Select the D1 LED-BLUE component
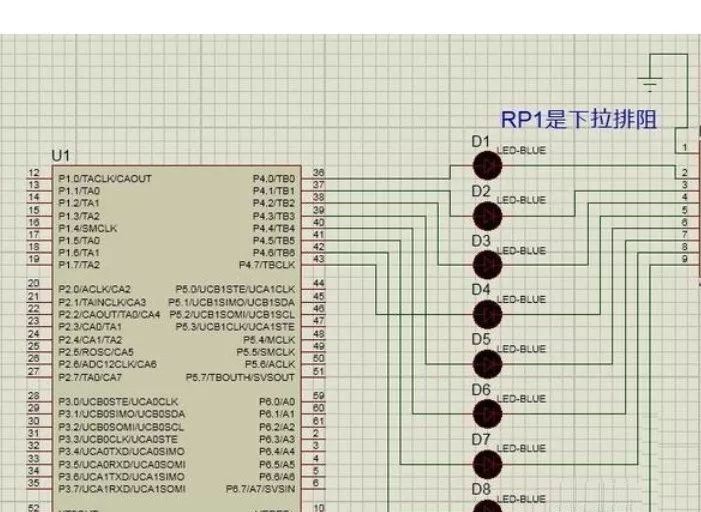 pyautogui.click(x=487, y=165)
